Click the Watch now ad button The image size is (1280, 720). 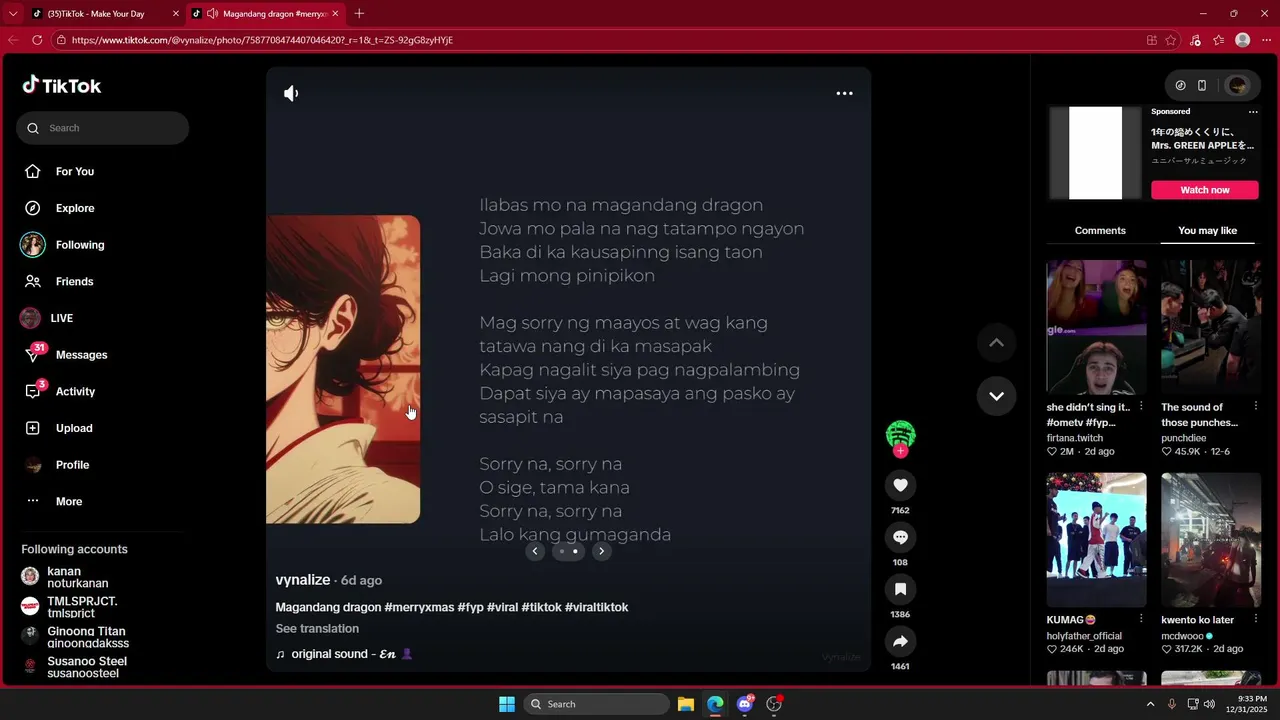click(1205, 190)
